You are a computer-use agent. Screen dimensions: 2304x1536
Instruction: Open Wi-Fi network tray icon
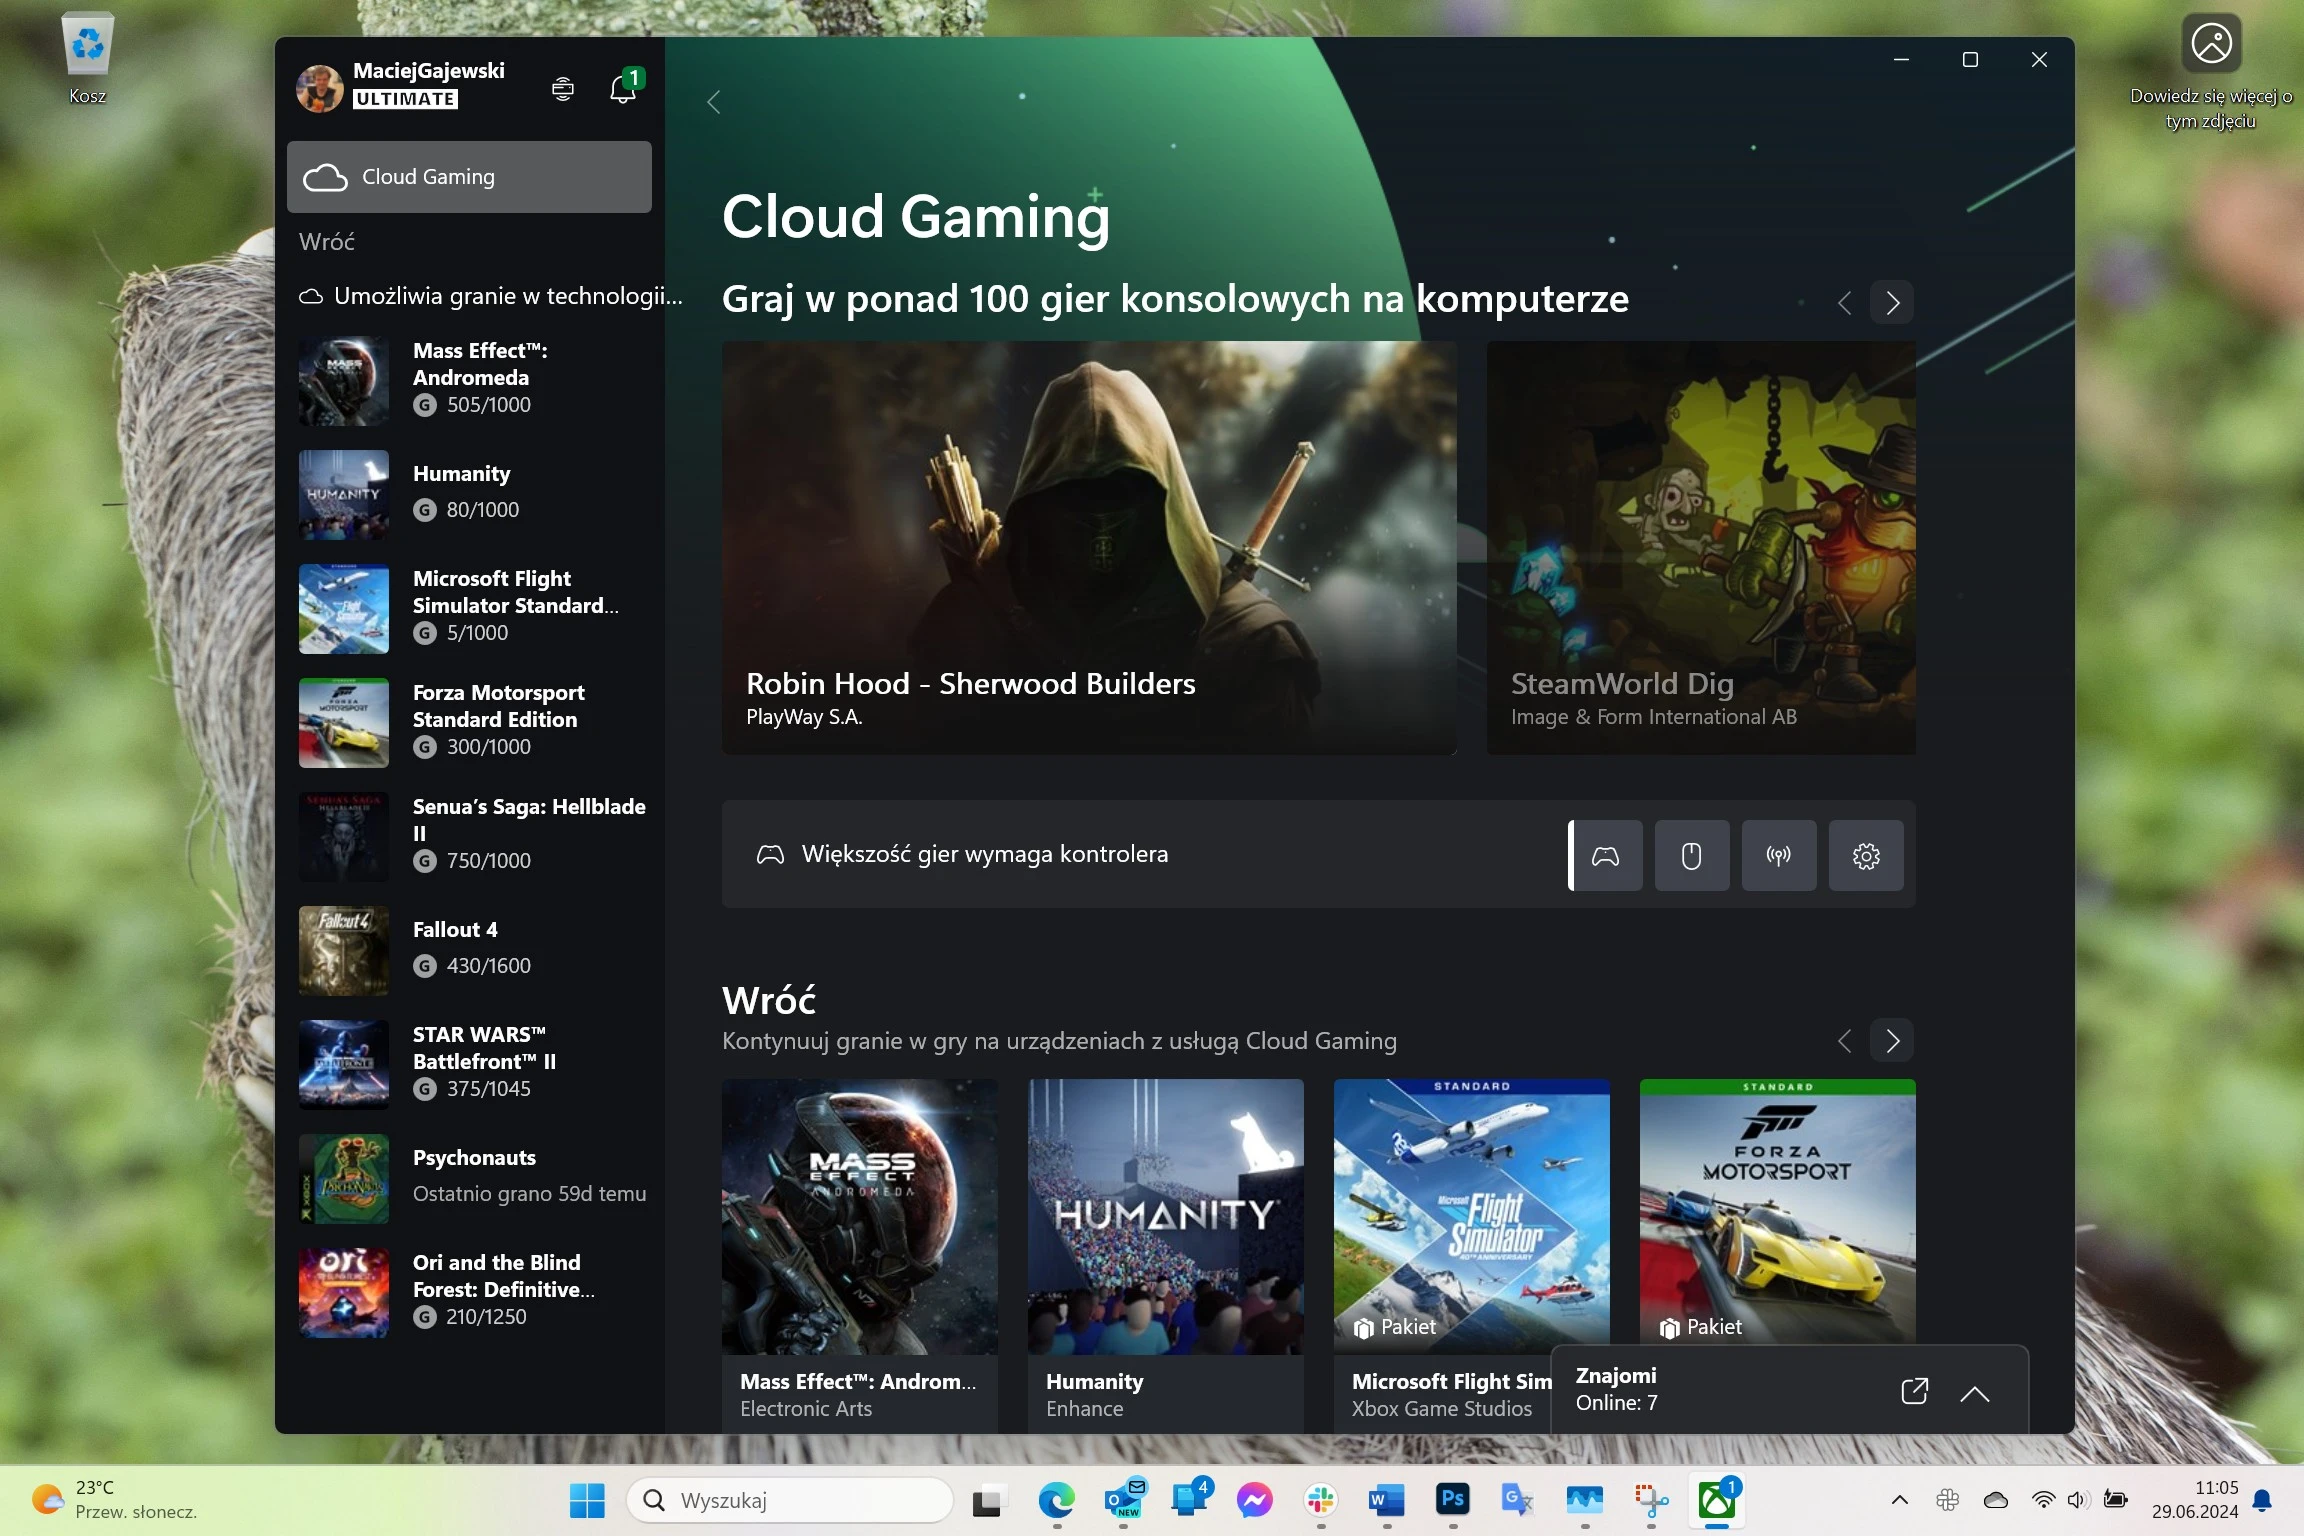2044,1500
